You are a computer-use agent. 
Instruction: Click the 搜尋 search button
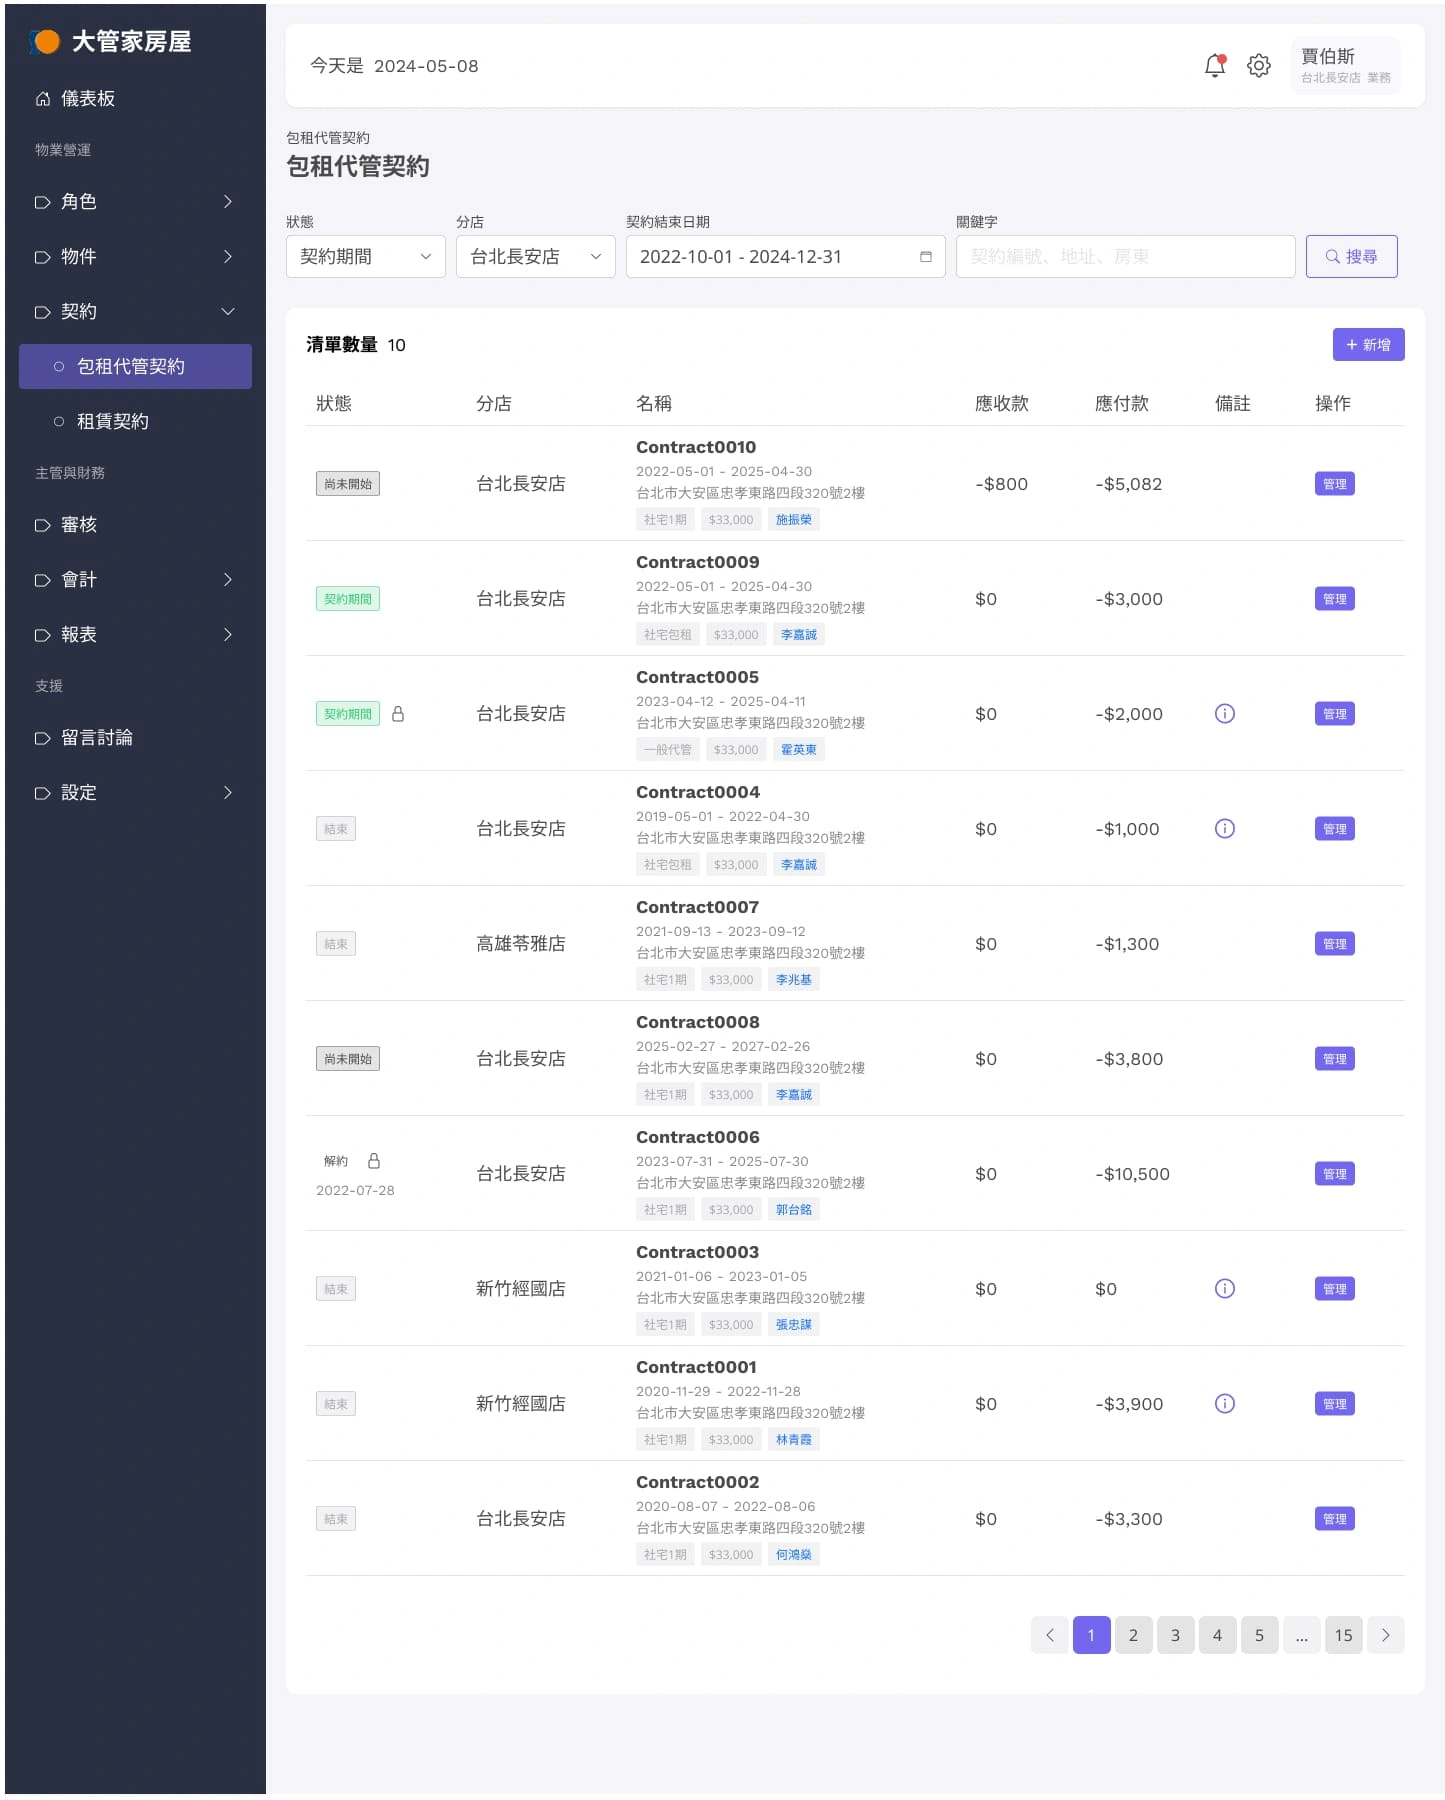(x=1351, y=257)
